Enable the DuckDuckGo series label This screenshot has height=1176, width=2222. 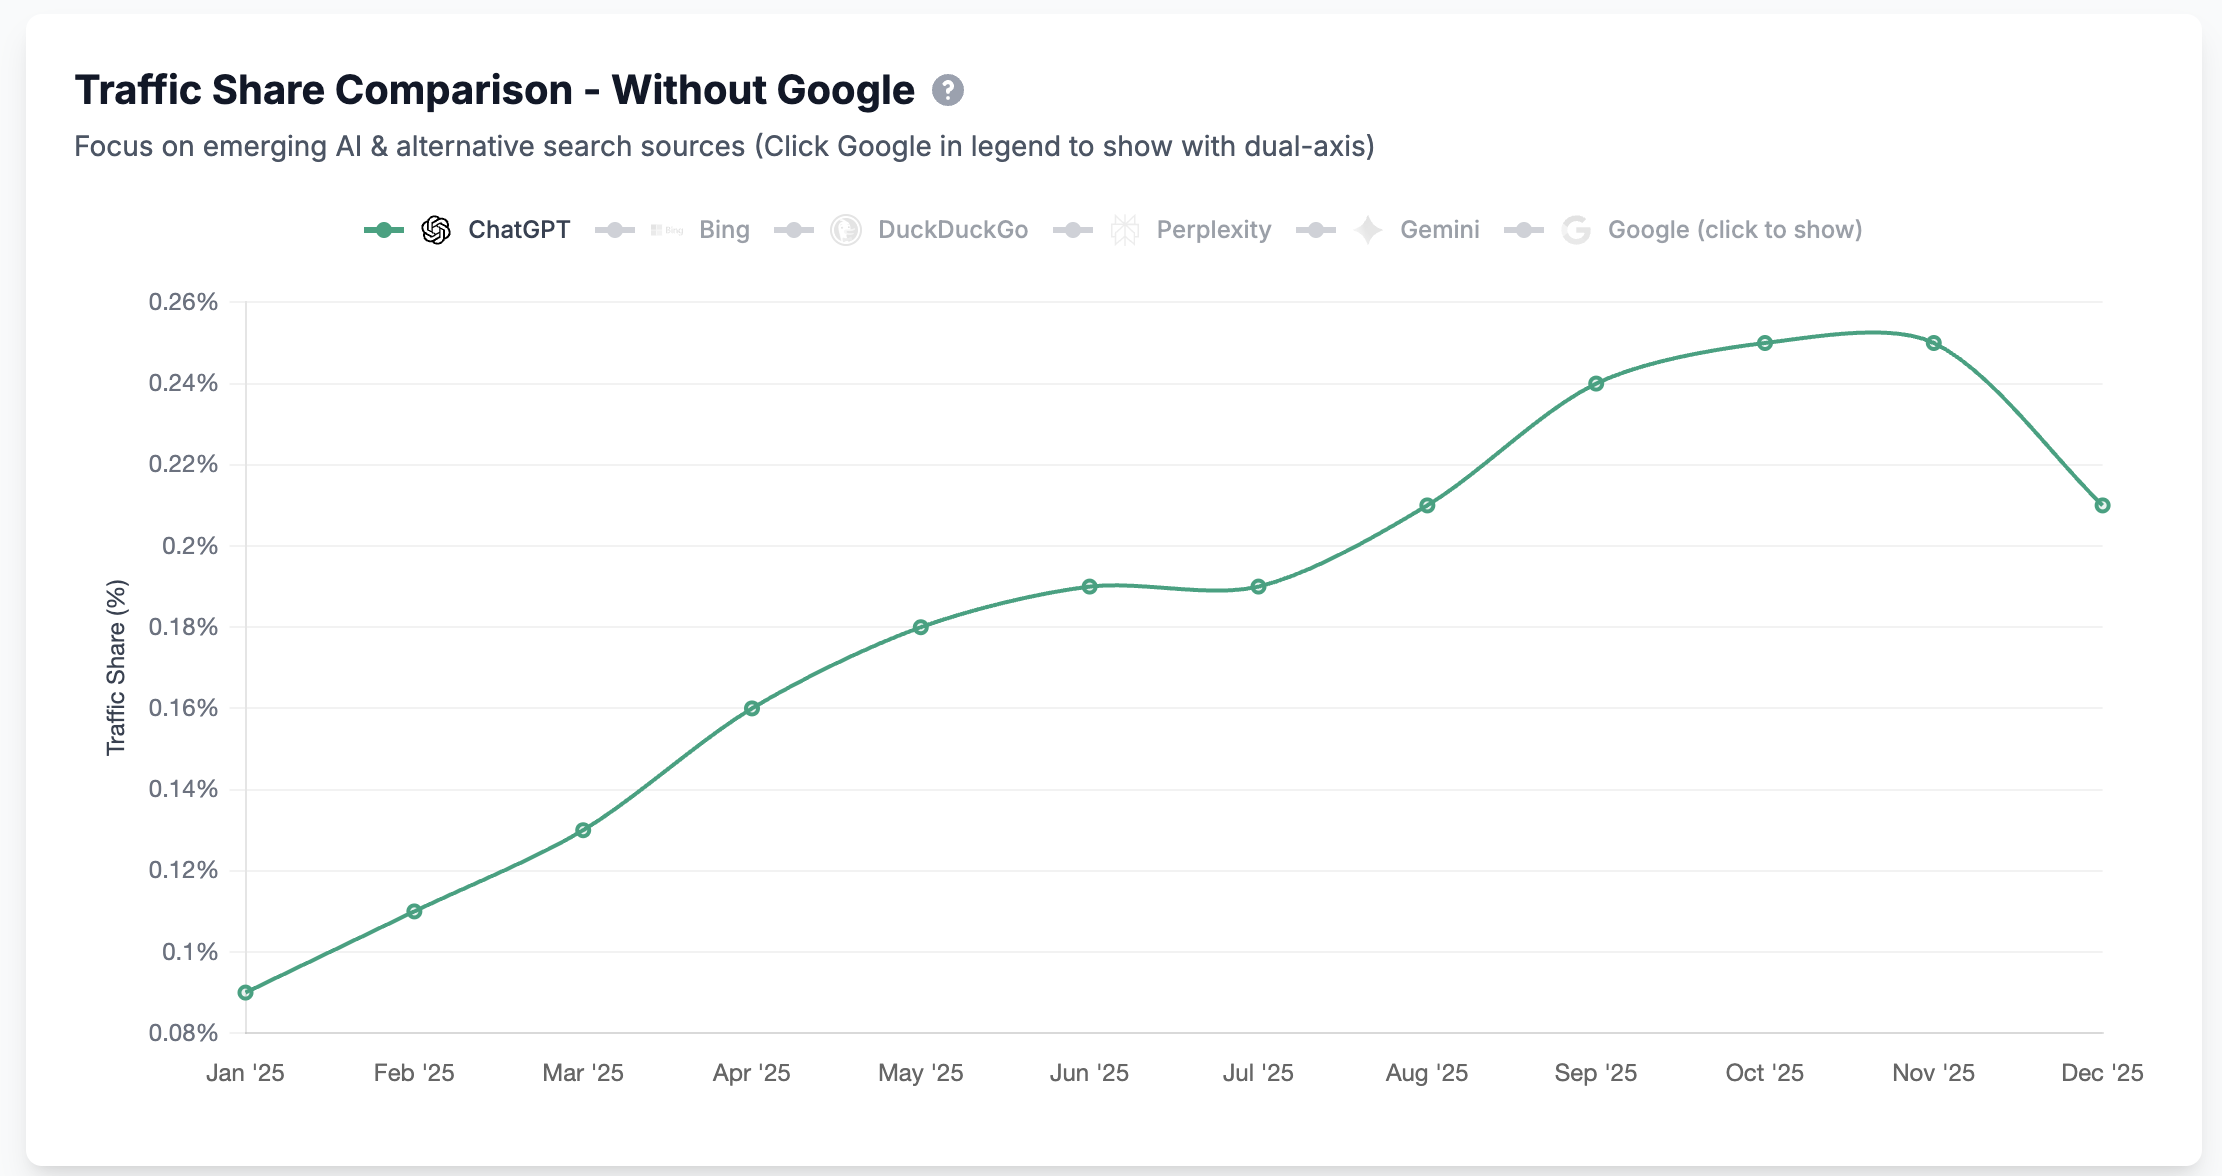(952, 230)
